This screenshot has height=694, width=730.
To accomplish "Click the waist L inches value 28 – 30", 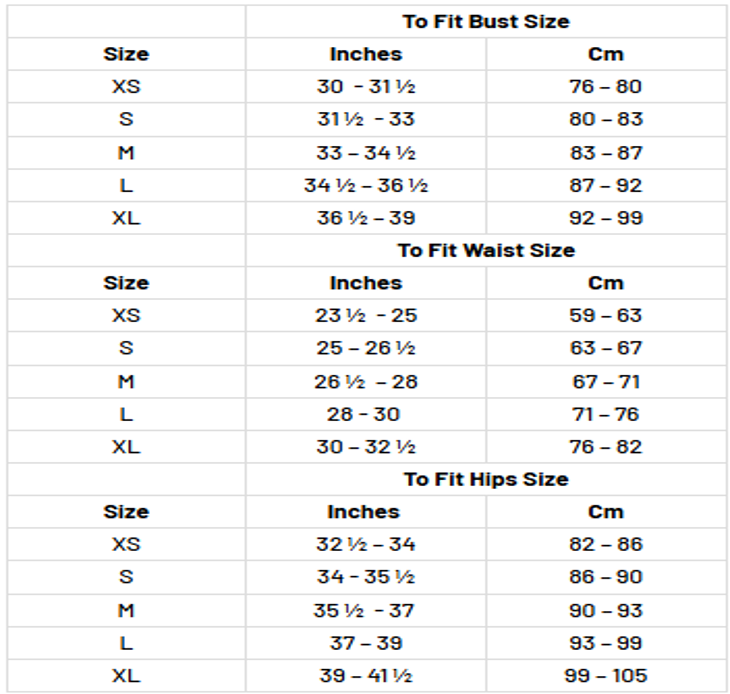I will click(x=366, y=414).
